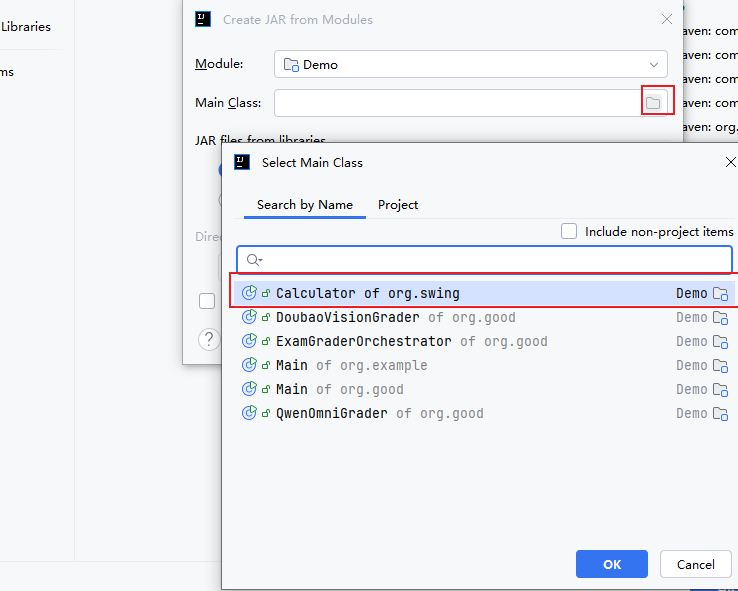Click the class icon beside DoubaoVisionGrader

[x=249, y=317]
